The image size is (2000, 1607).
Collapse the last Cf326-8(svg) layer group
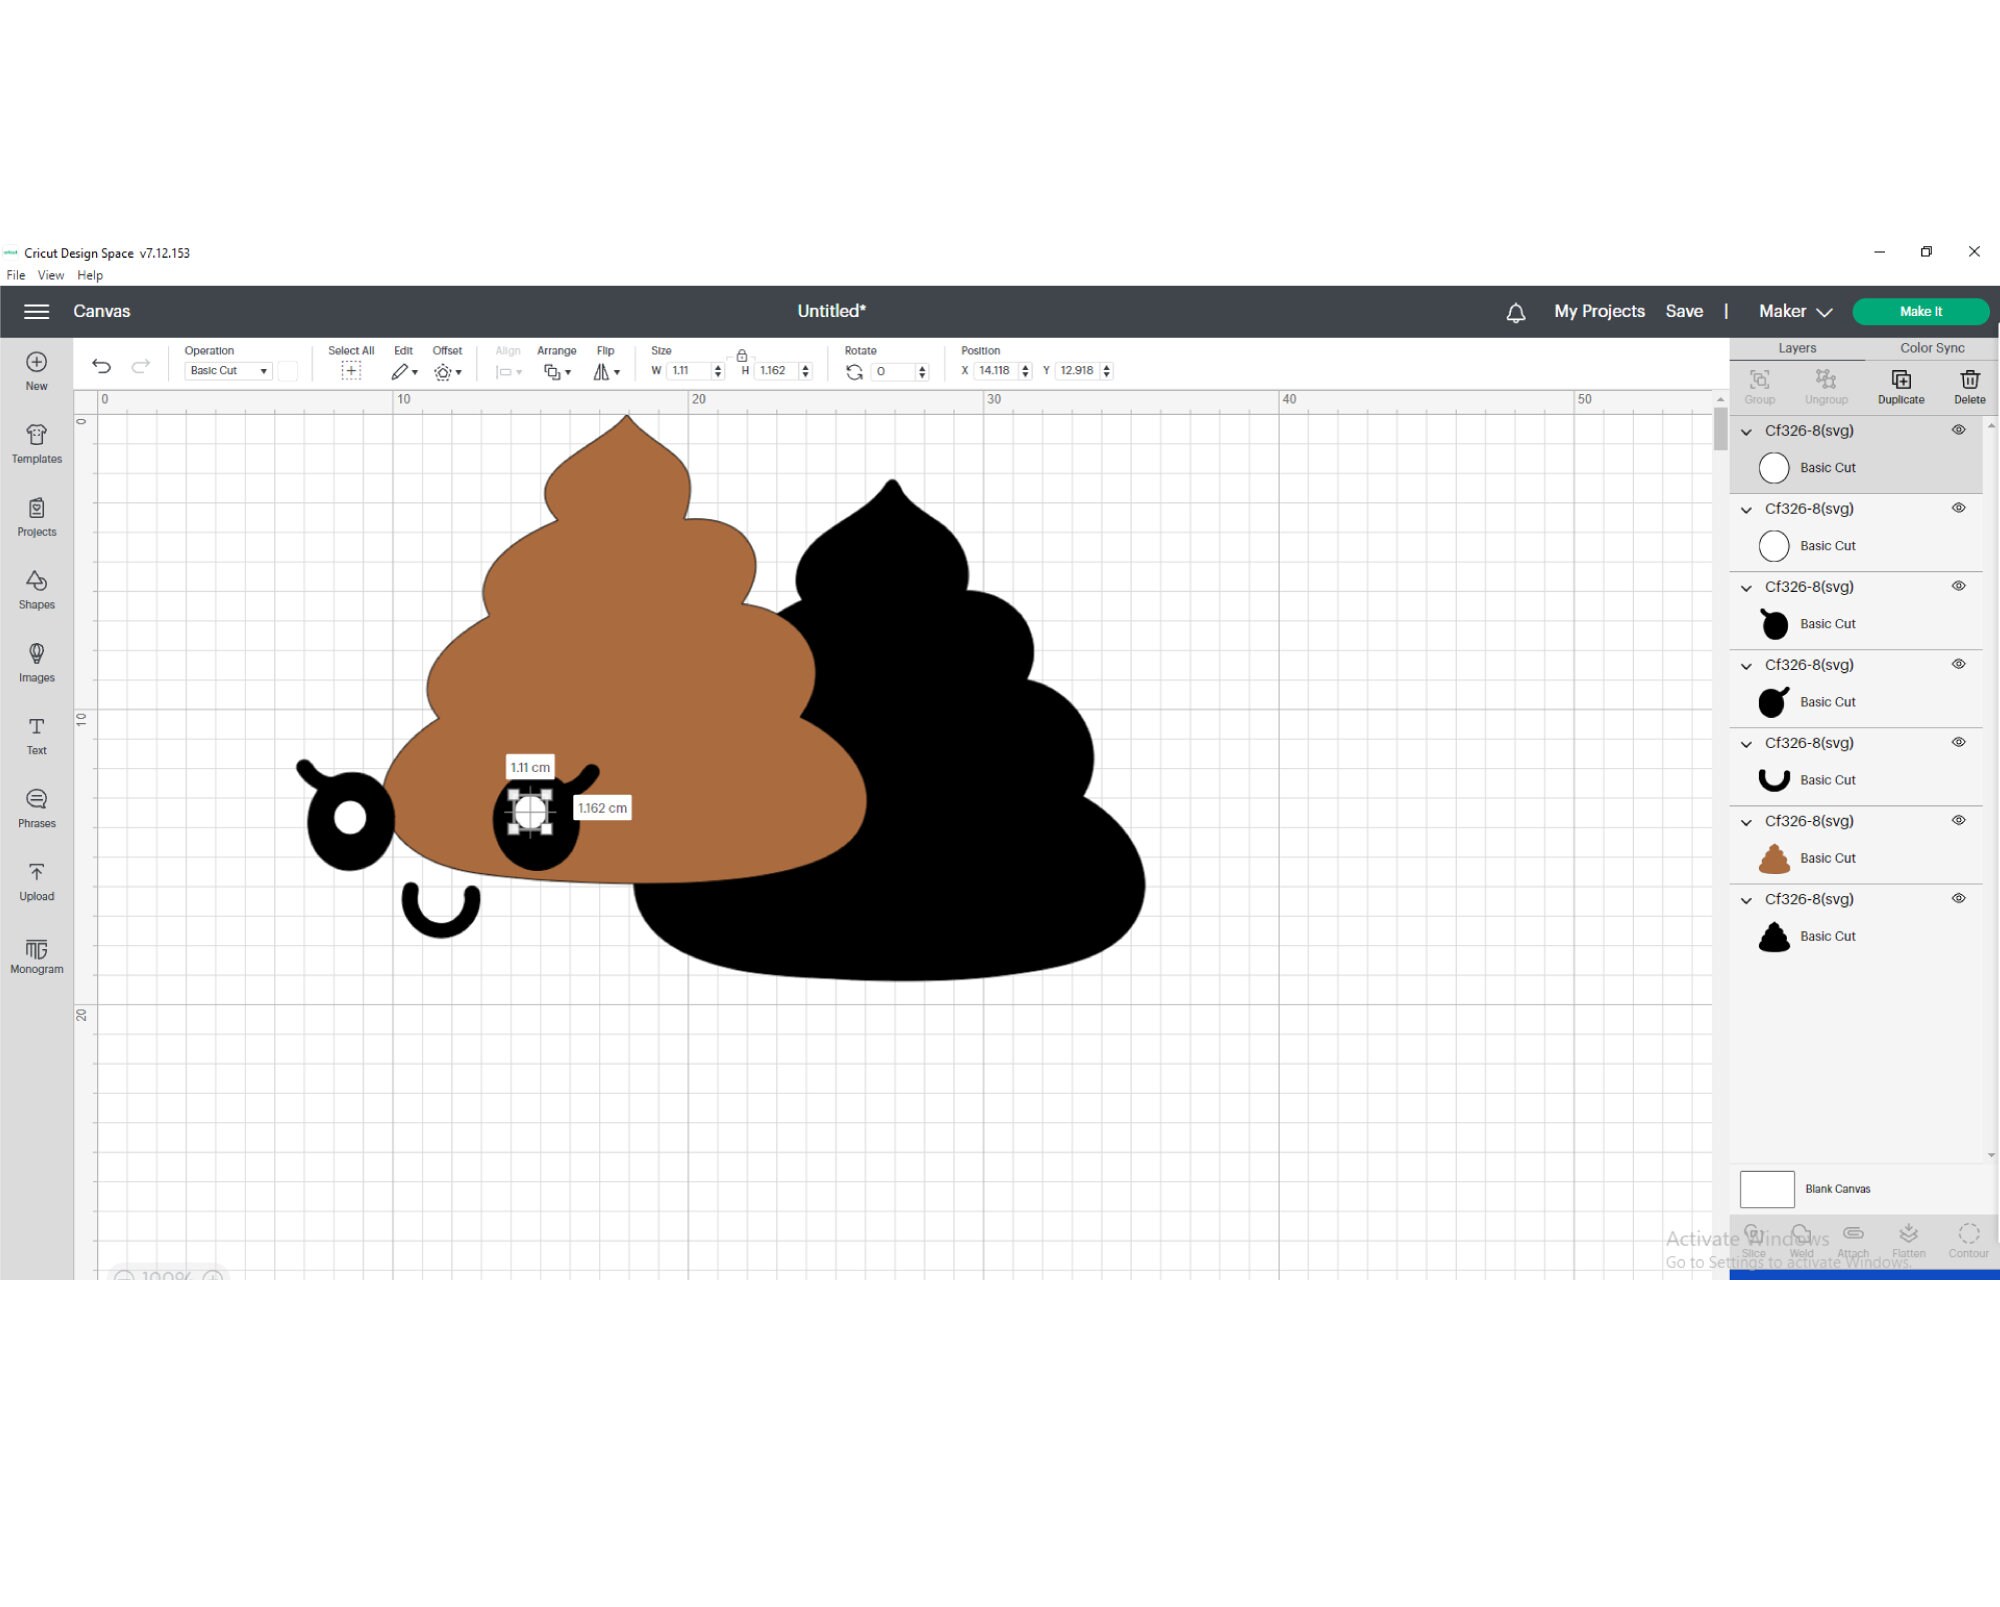(1746, 899)
